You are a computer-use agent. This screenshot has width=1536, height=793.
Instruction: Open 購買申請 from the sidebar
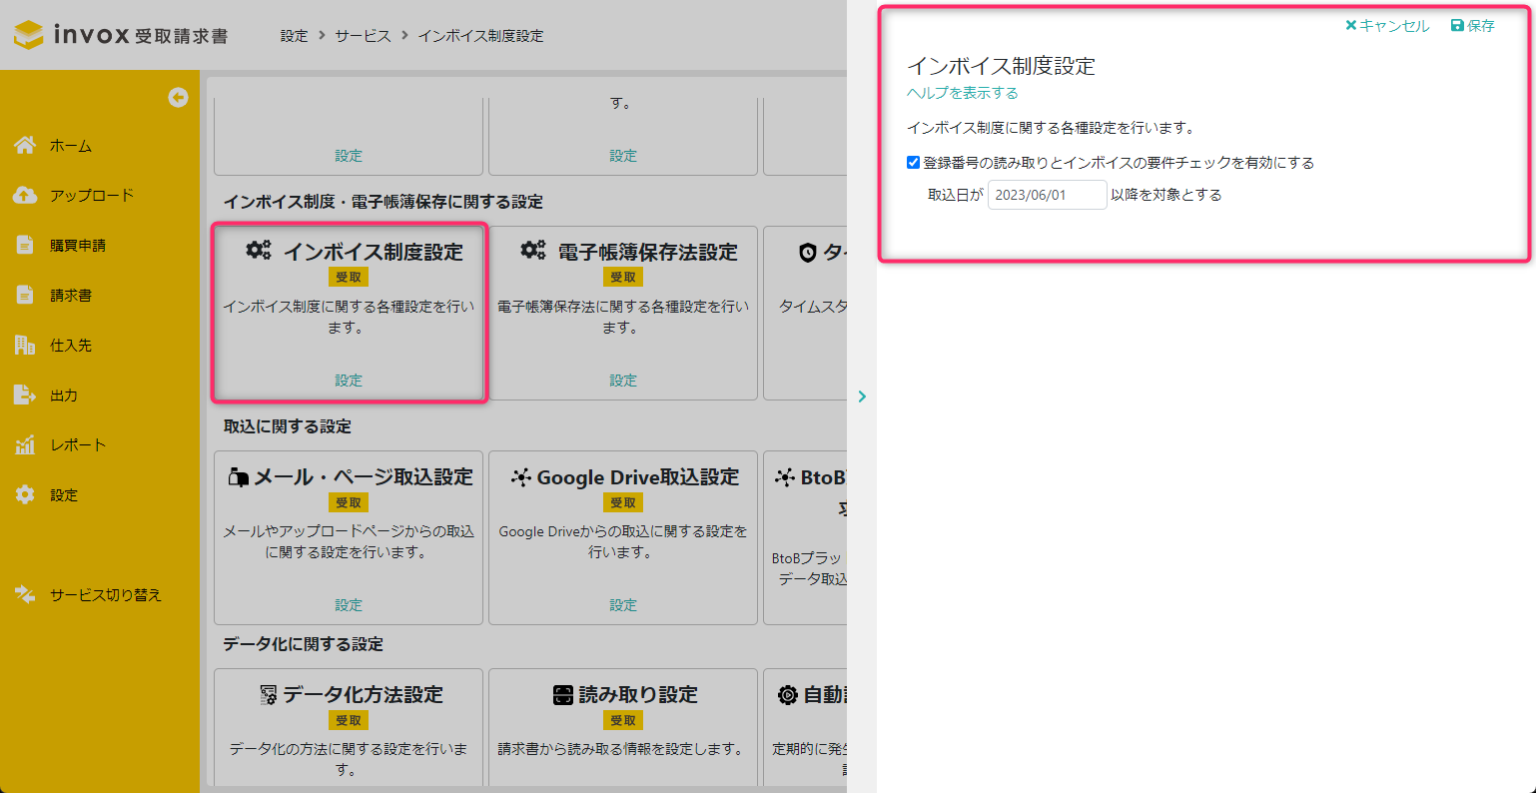click(x=25, y=244)
